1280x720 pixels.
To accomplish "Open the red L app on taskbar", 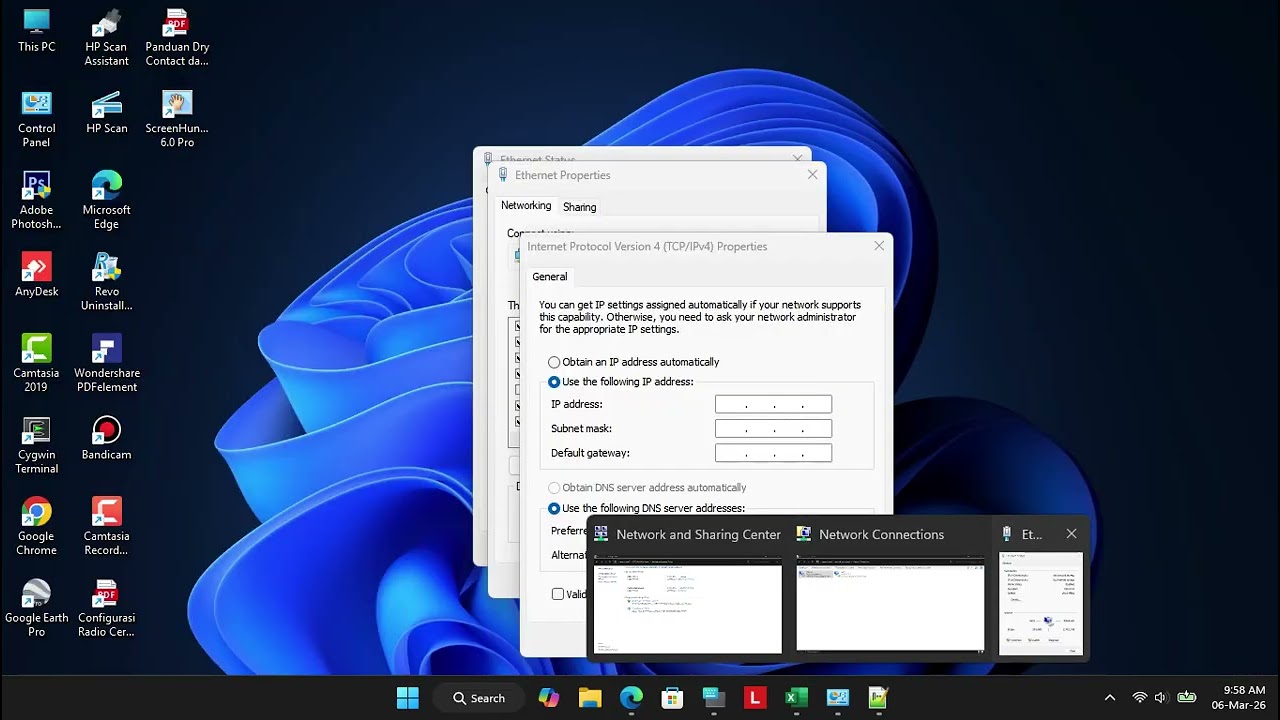I will [x=755, y=698].
